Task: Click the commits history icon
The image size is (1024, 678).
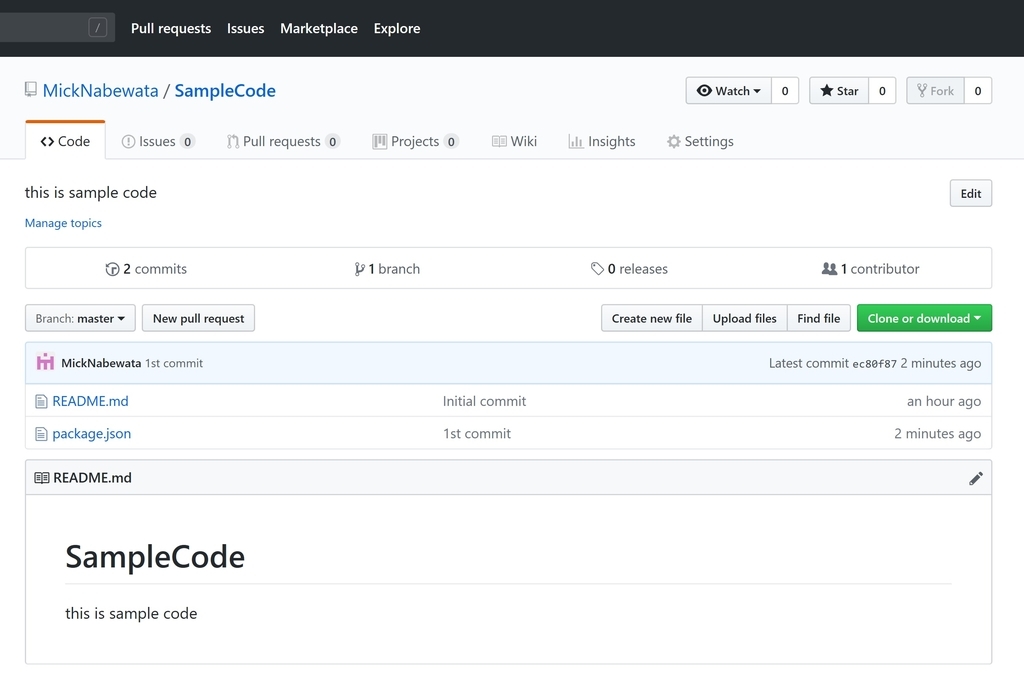Action: 112,269
